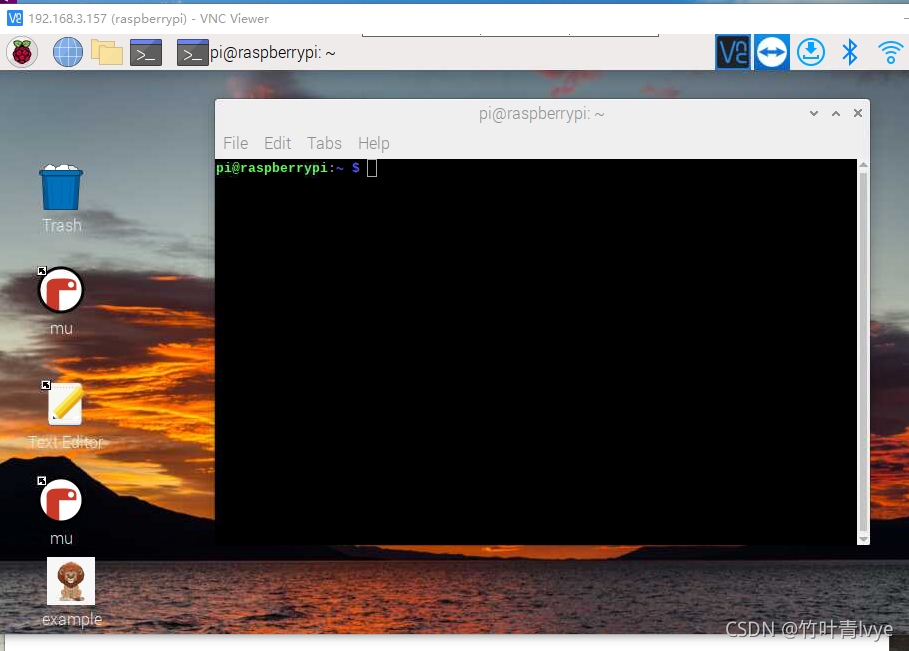
Task: Open the VNC Server tray icon
Action: [x=733, y=53]
